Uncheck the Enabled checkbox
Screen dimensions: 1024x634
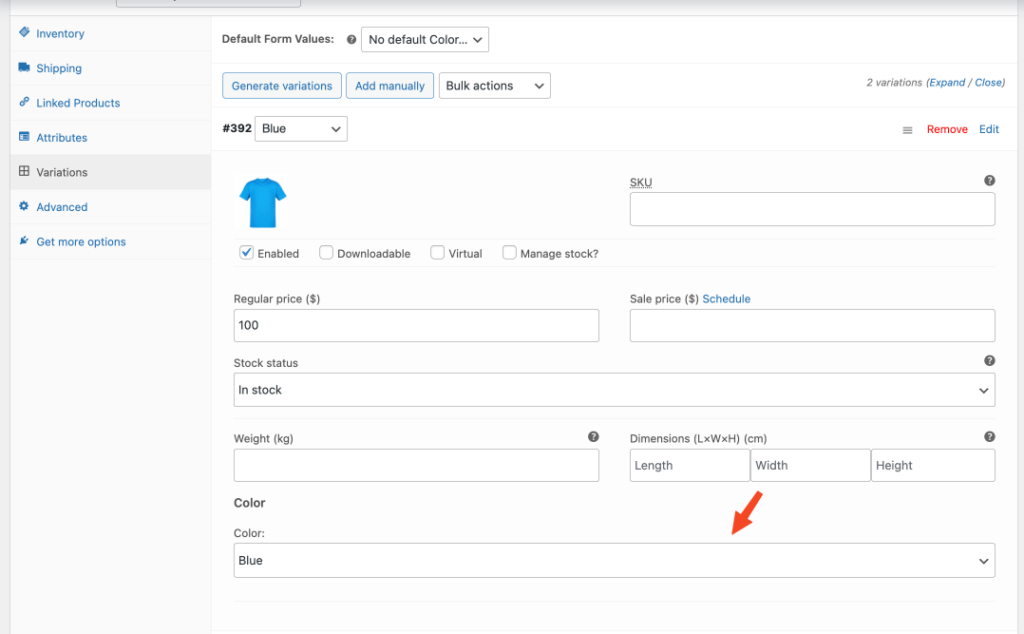tap(246, 252)
